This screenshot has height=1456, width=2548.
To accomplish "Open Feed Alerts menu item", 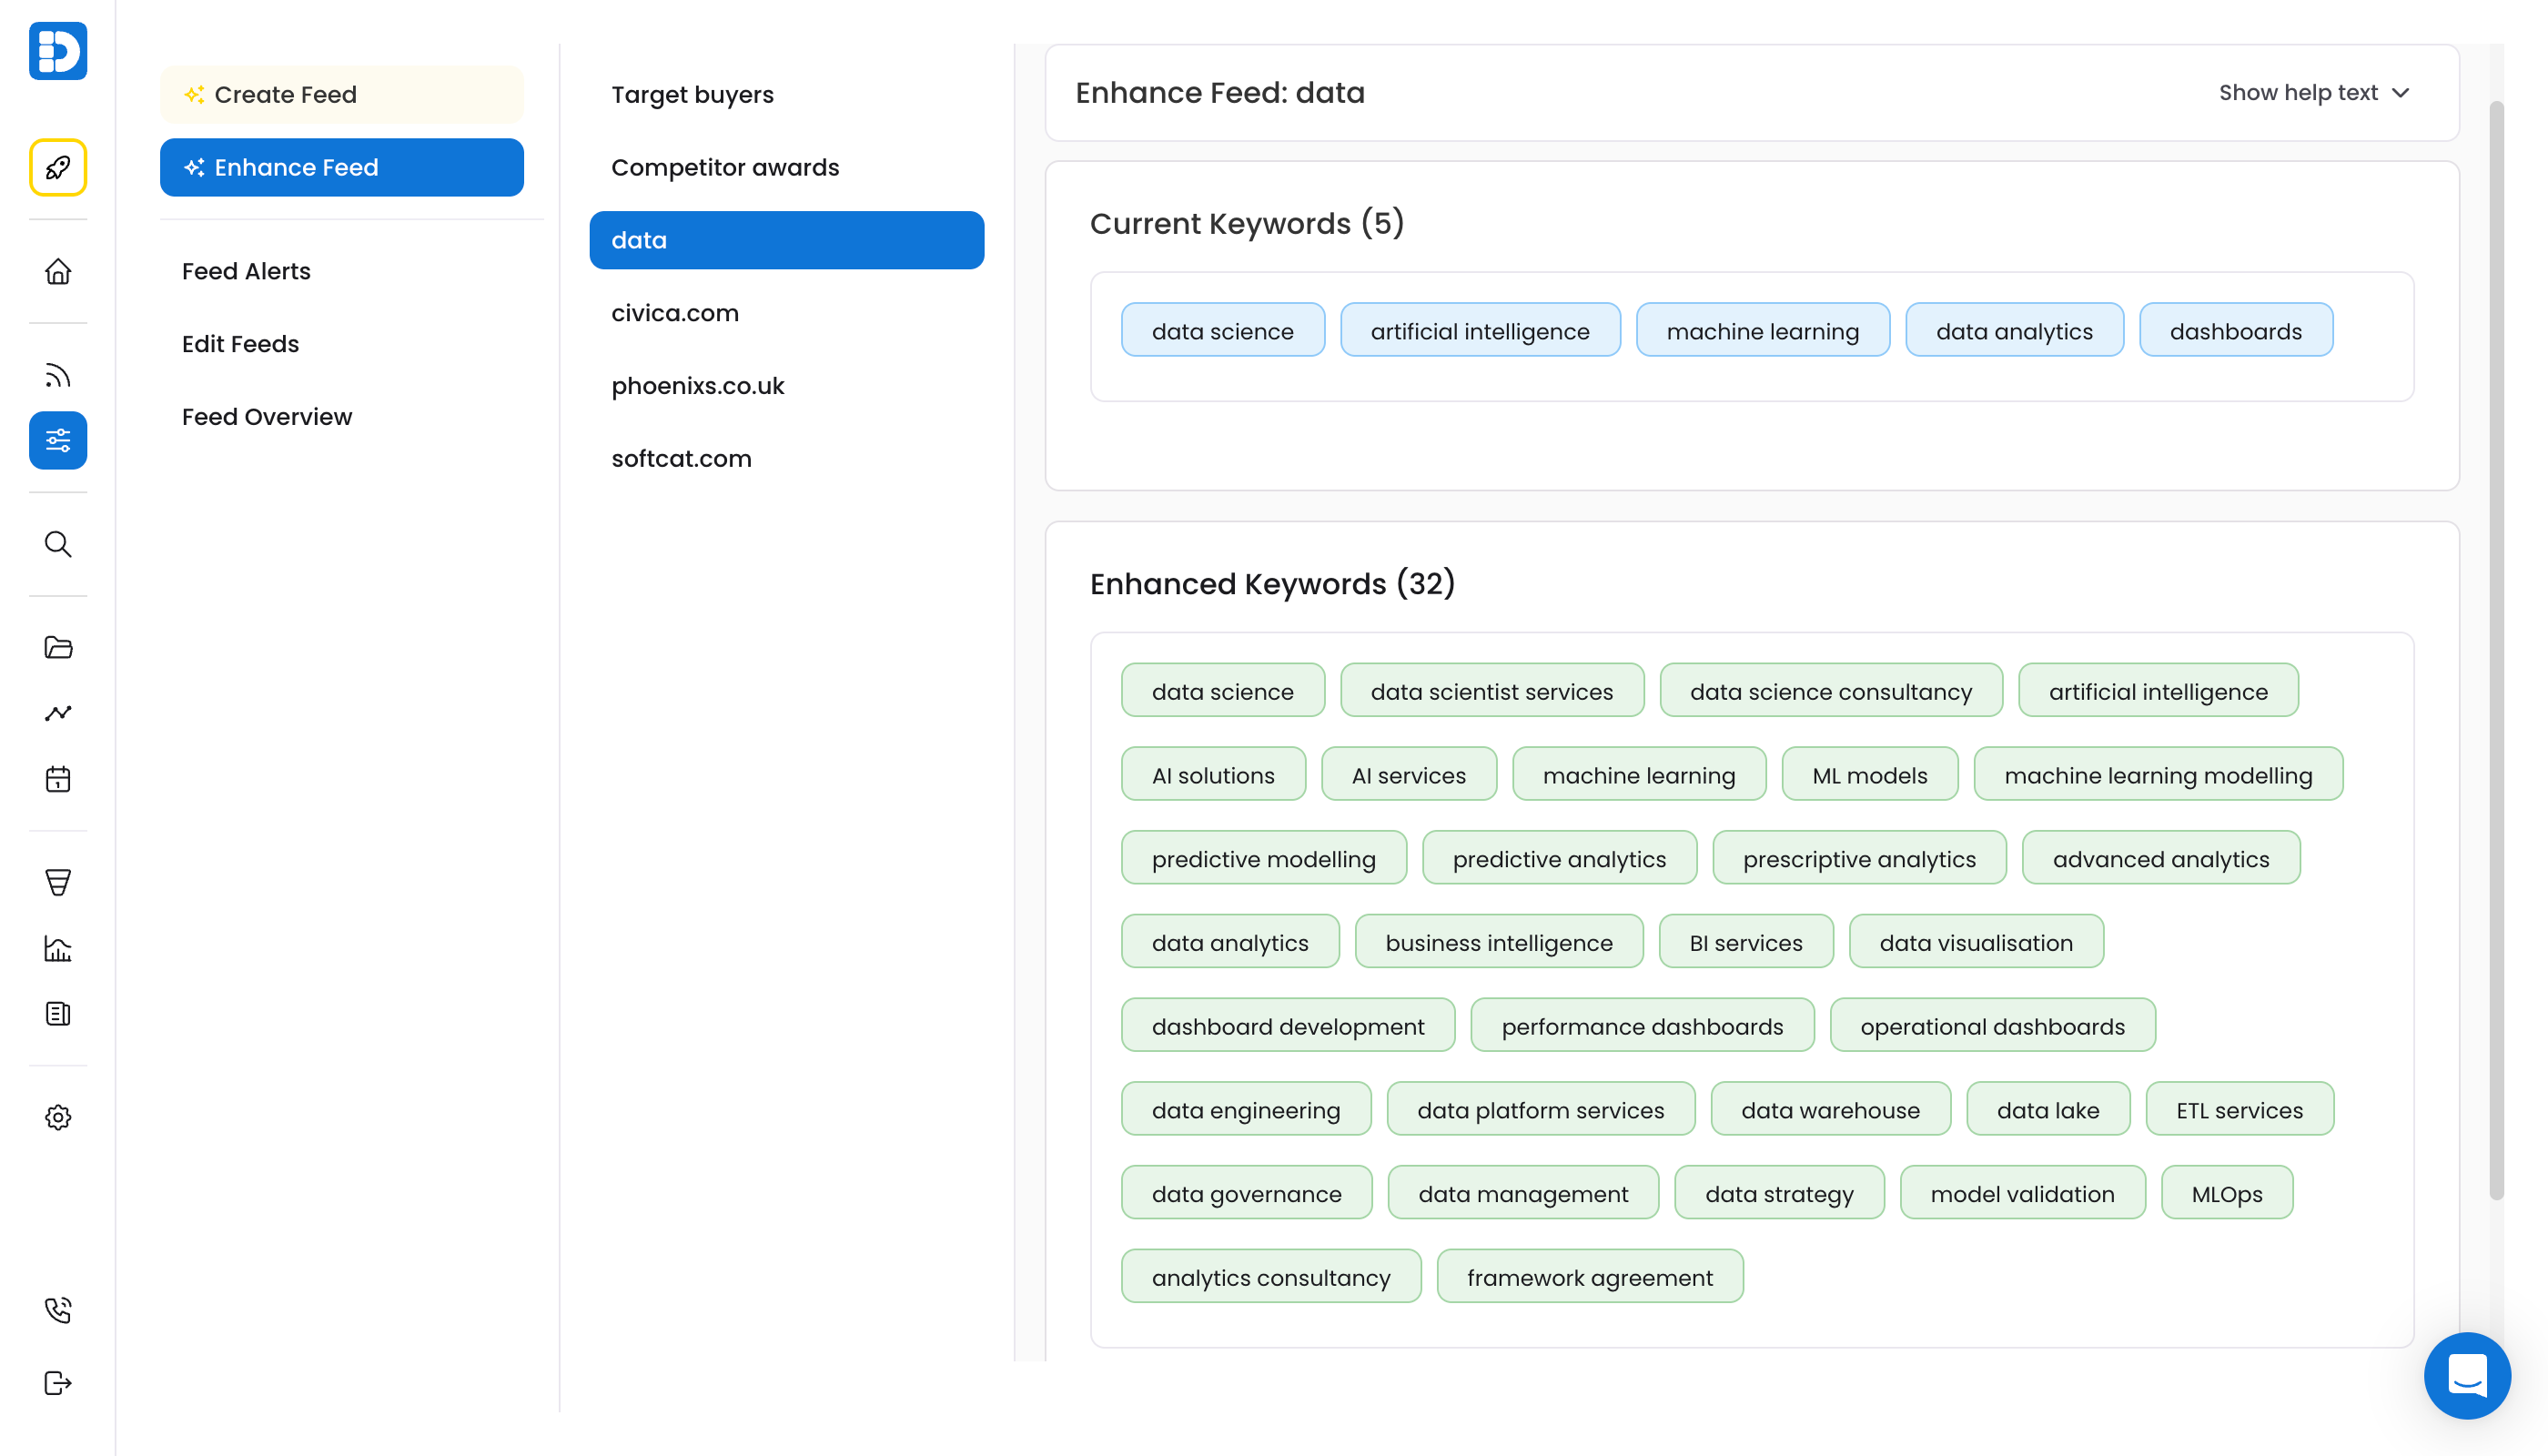I will tap(246, 271).
